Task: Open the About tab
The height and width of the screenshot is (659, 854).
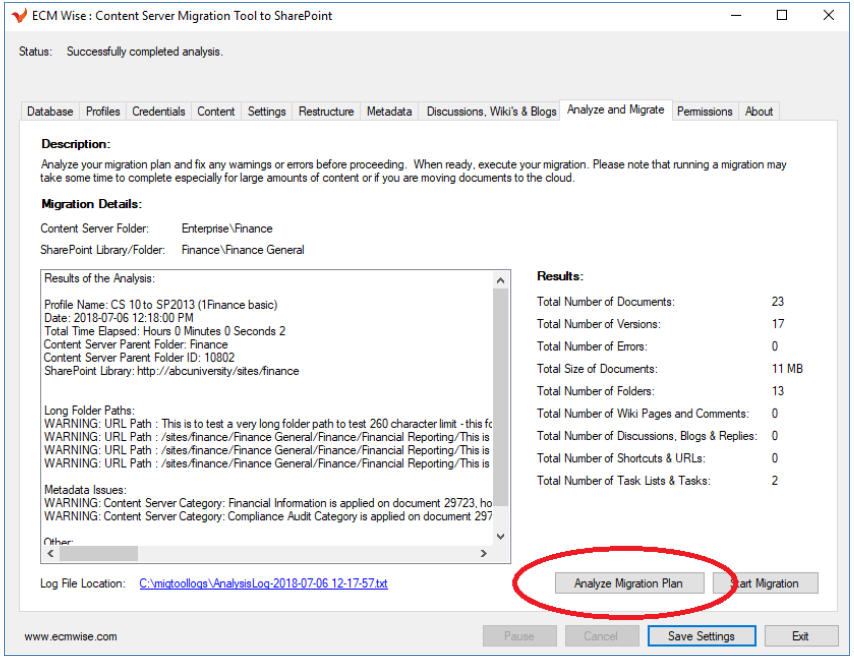Action: point(759,112)
